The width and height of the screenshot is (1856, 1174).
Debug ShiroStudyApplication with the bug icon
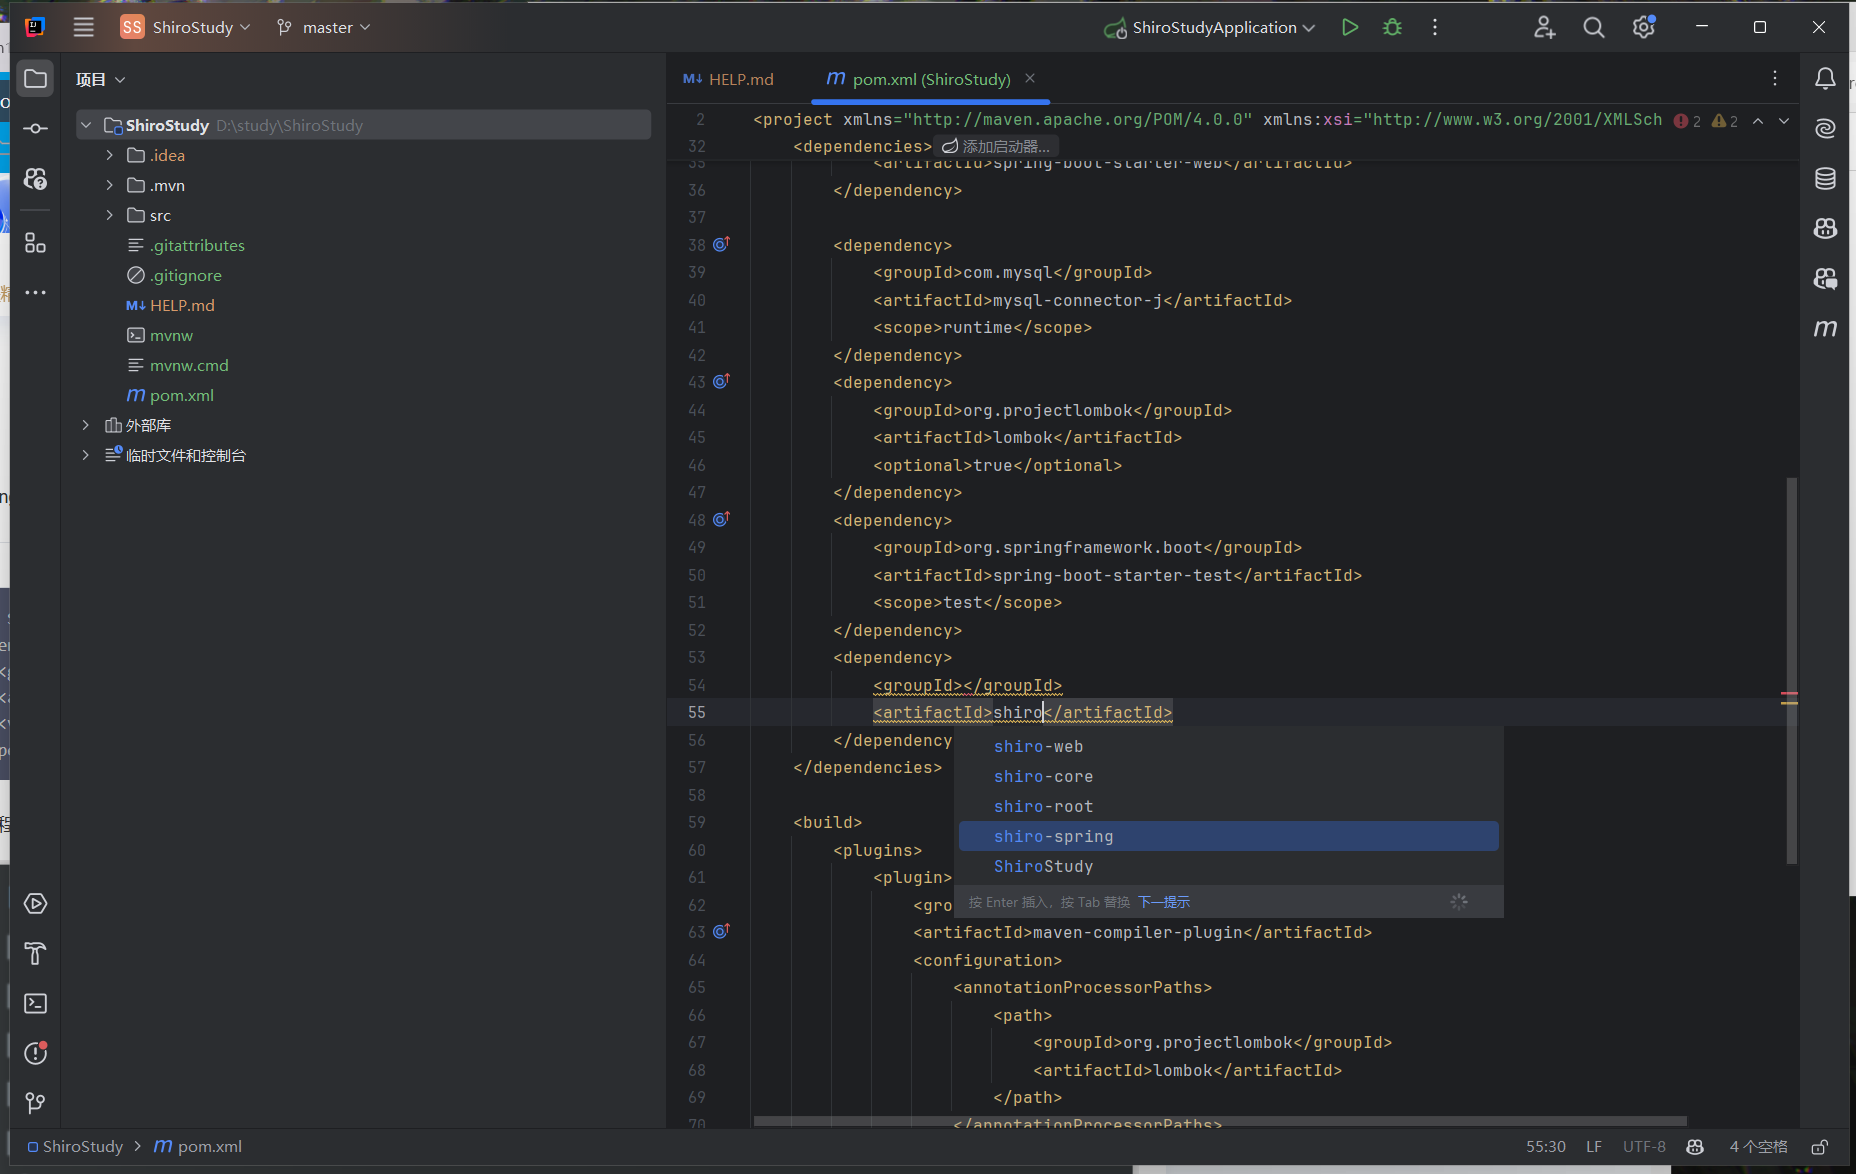[x=1392, y=27]
